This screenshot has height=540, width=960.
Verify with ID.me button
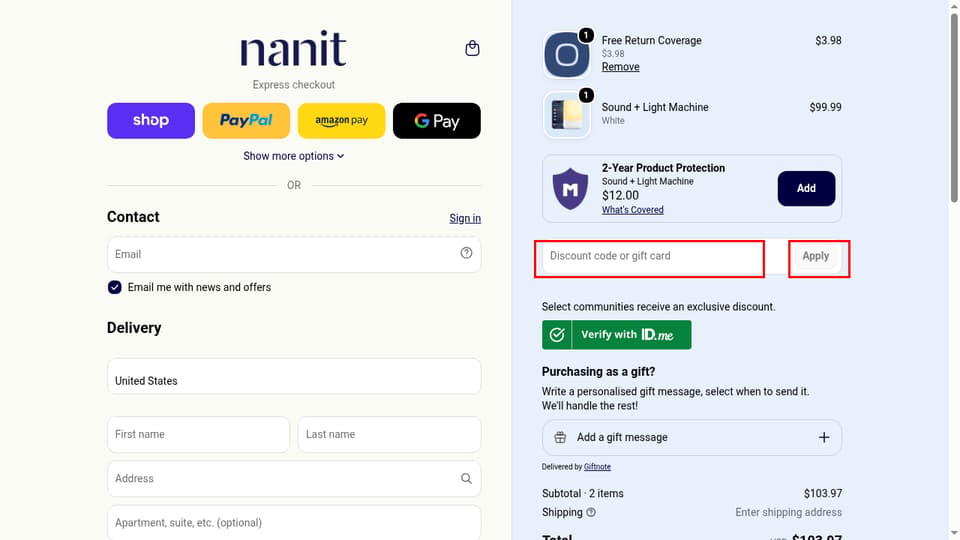click(617, 335)
